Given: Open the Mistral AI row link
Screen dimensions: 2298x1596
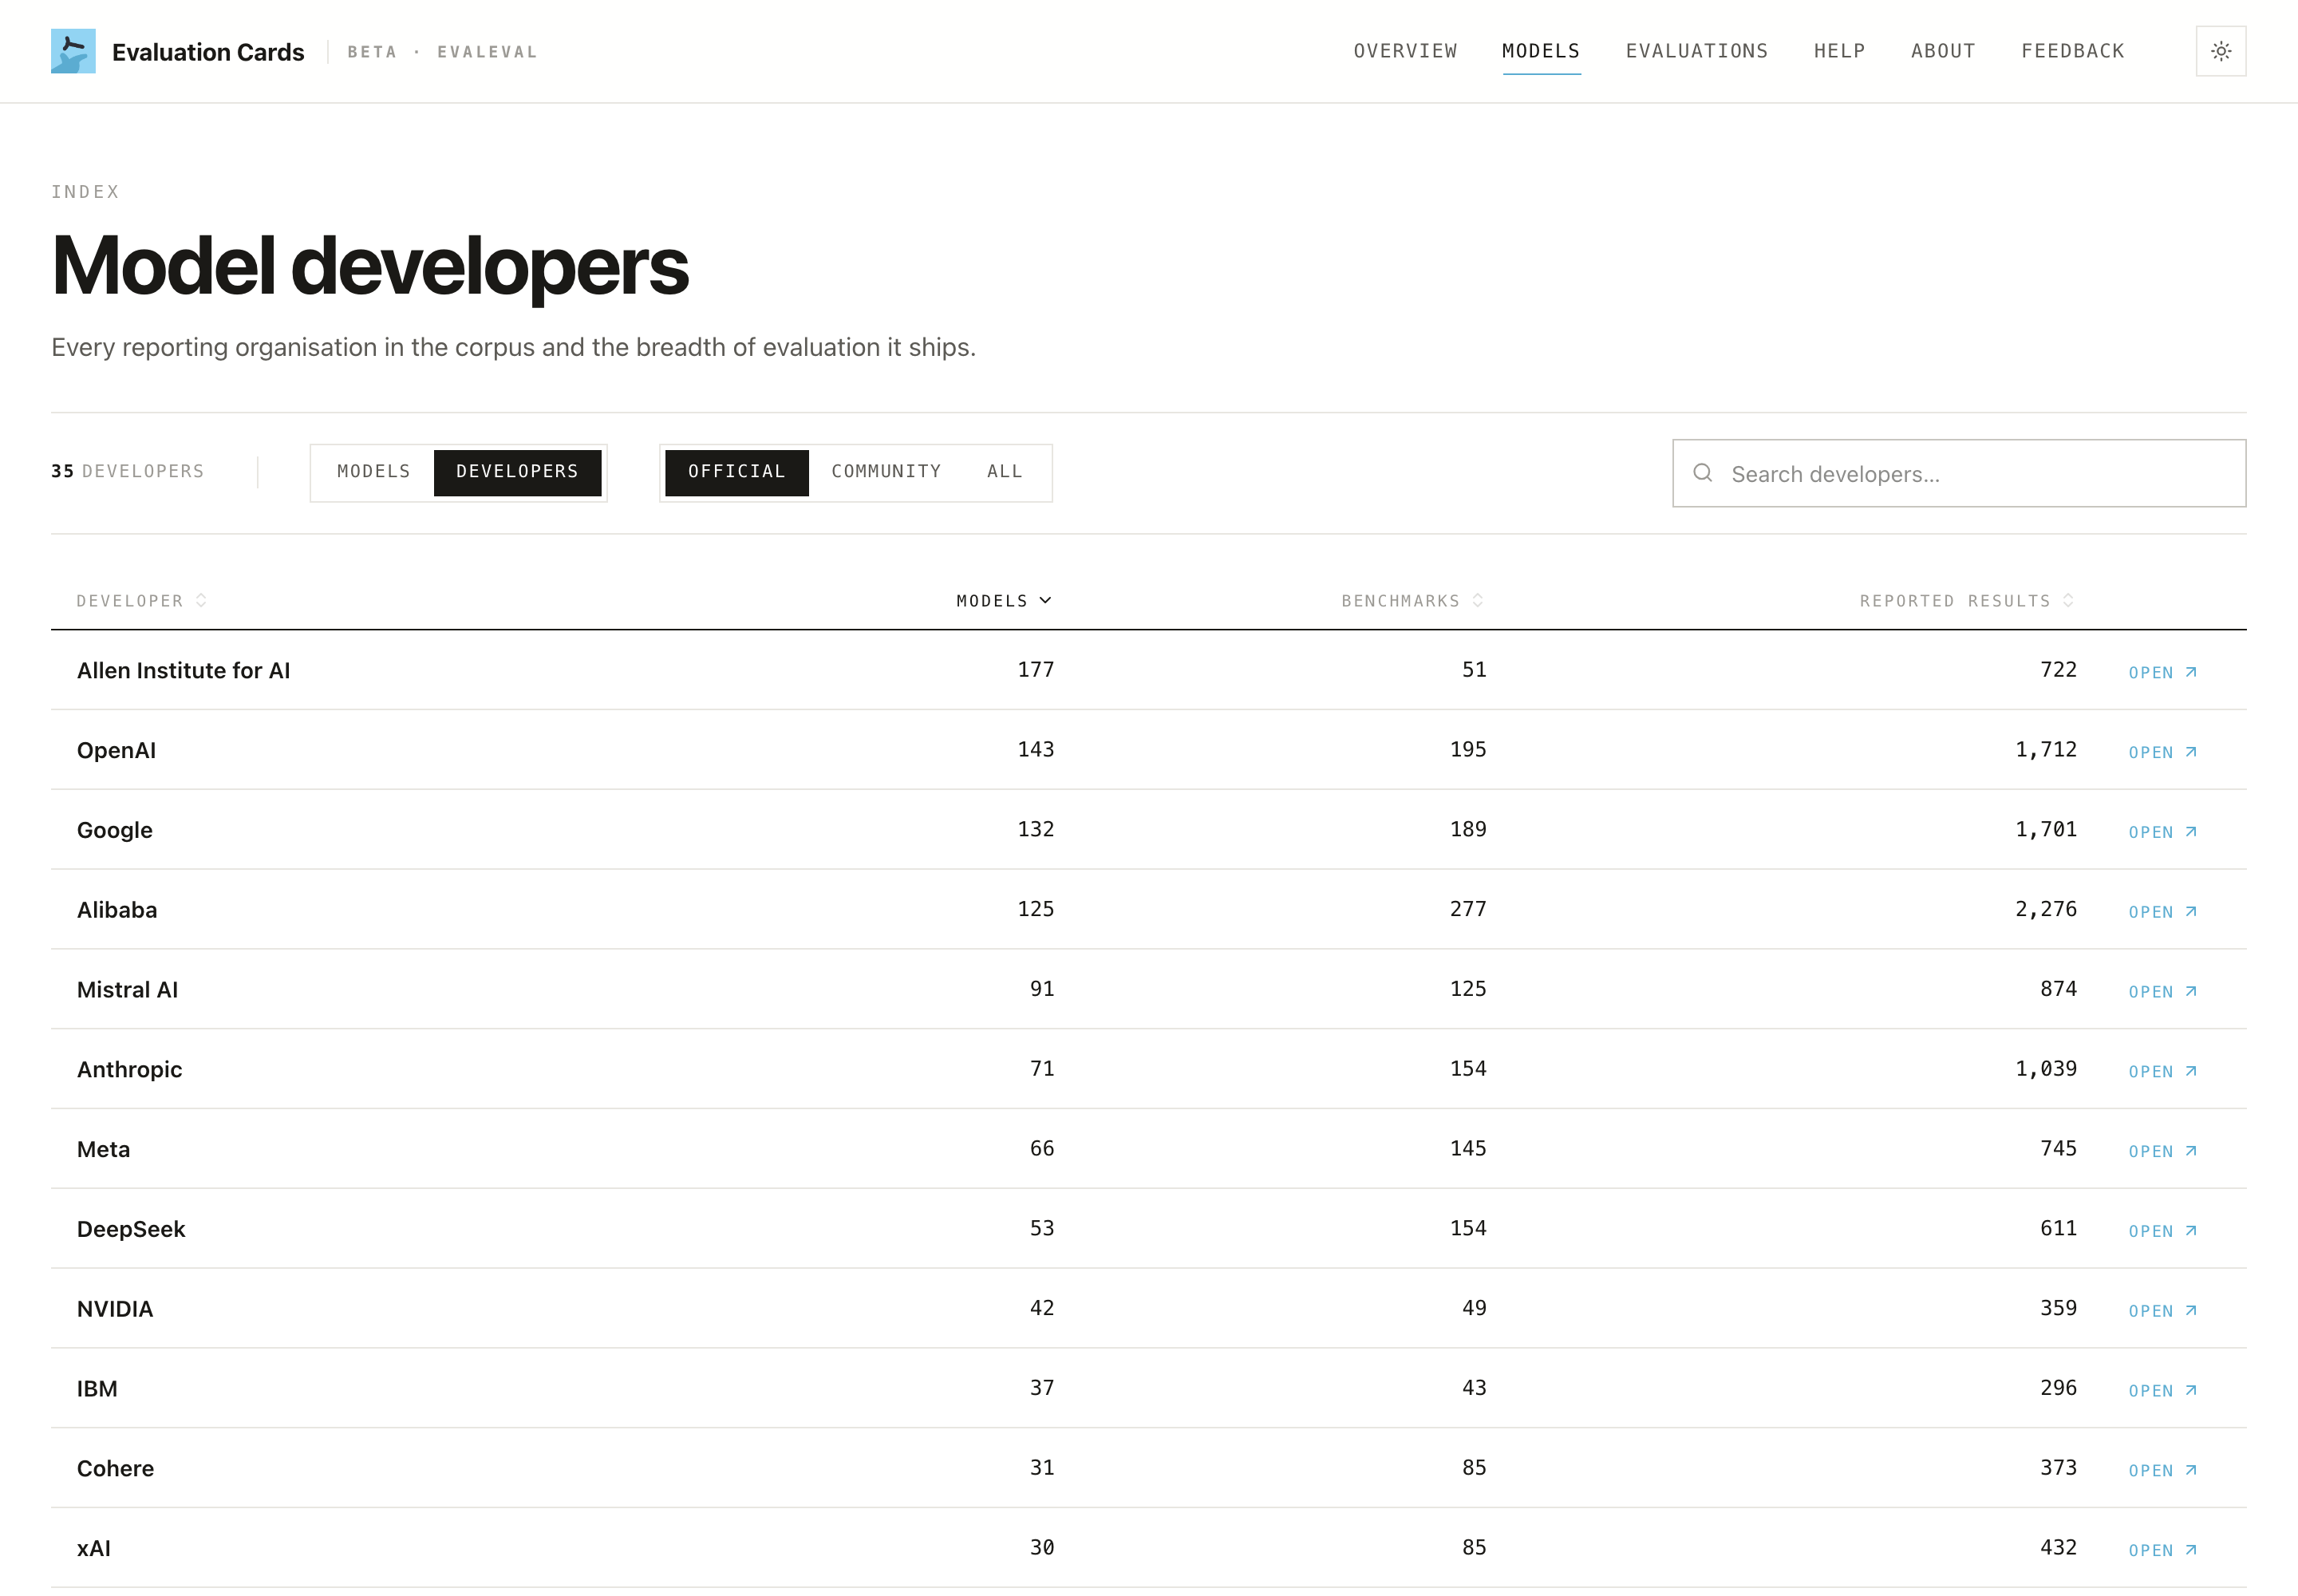Looking at the screenshot, I should coord(2162,992).
